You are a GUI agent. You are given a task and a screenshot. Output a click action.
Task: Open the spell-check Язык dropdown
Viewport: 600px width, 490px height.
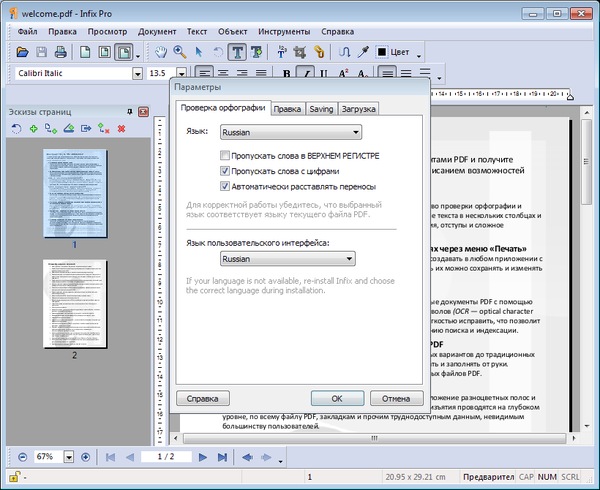[290, 131]
